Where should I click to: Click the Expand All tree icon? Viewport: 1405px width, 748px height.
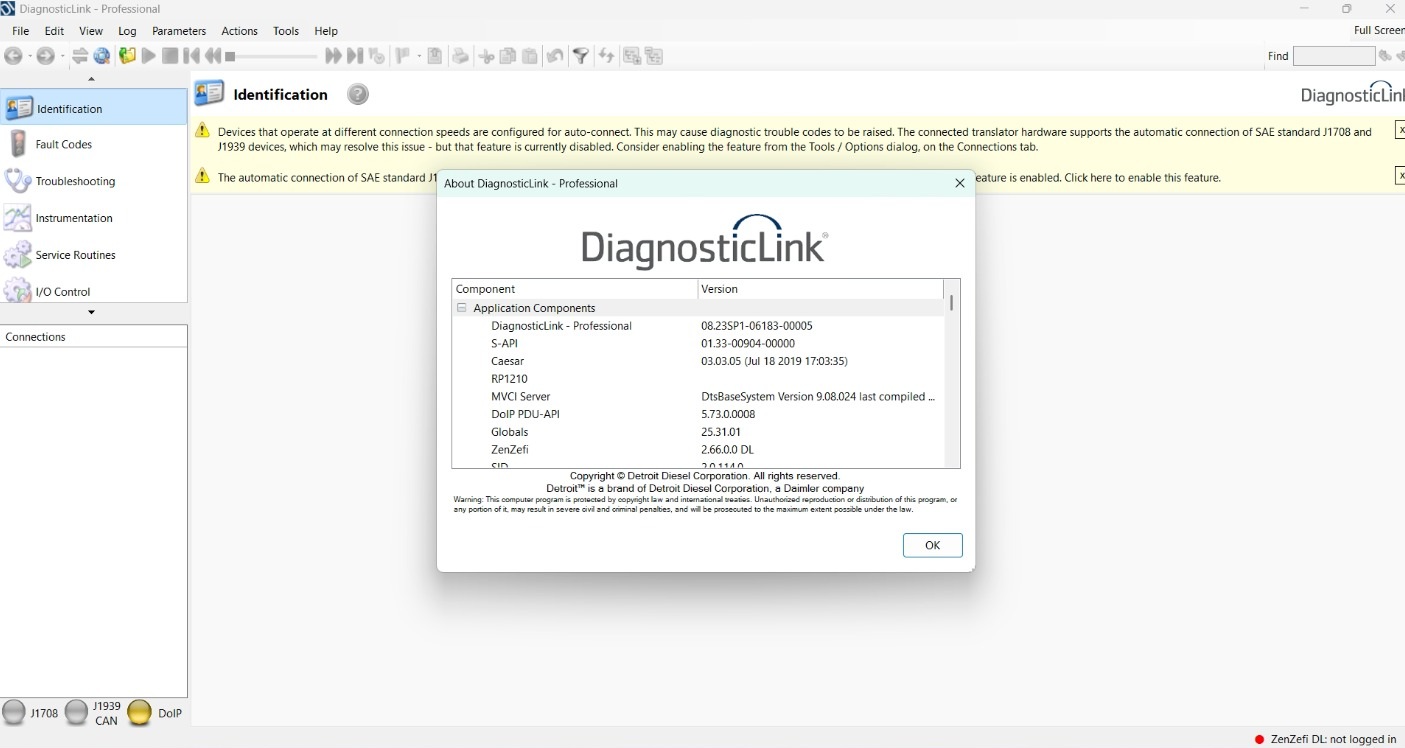(x=632, y=56)
